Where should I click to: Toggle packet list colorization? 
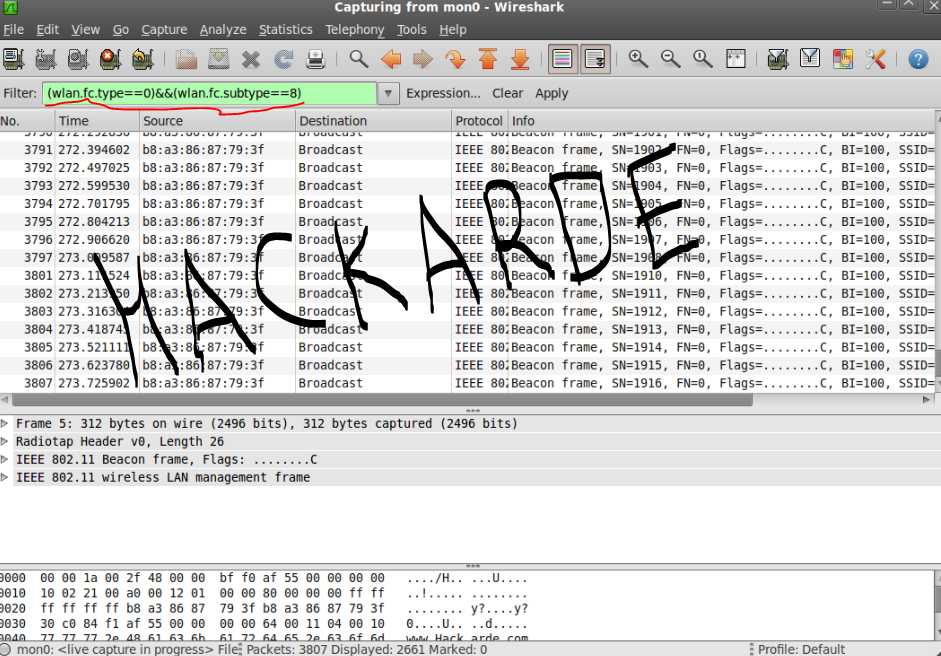(x=562, y=59)
